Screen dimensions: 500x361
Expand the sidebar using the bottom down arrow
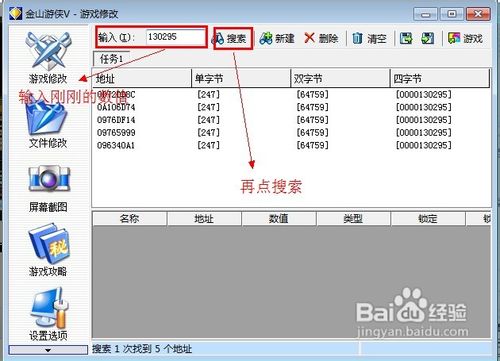point(48,350)
